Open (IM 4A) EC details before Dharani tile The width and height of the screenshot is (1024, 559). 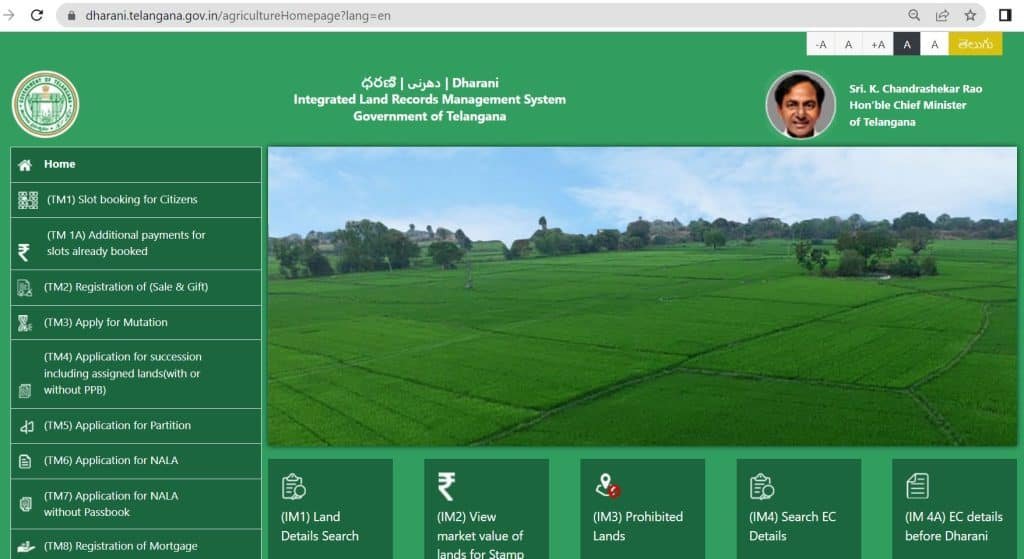click(955, 509)
